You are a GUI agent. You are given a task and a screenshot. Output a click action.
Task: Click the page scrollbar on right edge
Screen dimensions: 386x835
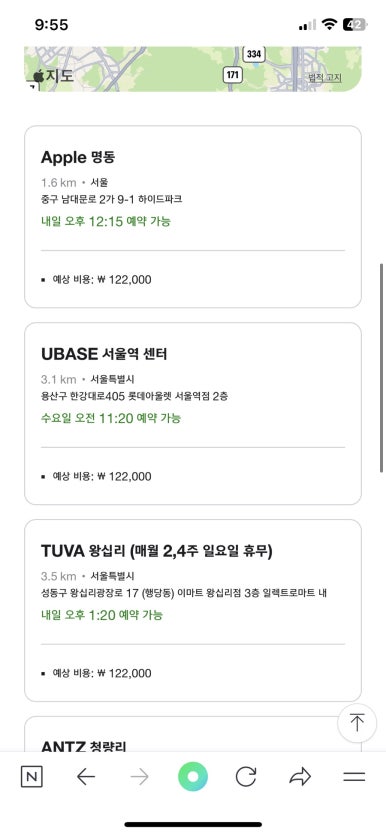[x=382, y=367]
